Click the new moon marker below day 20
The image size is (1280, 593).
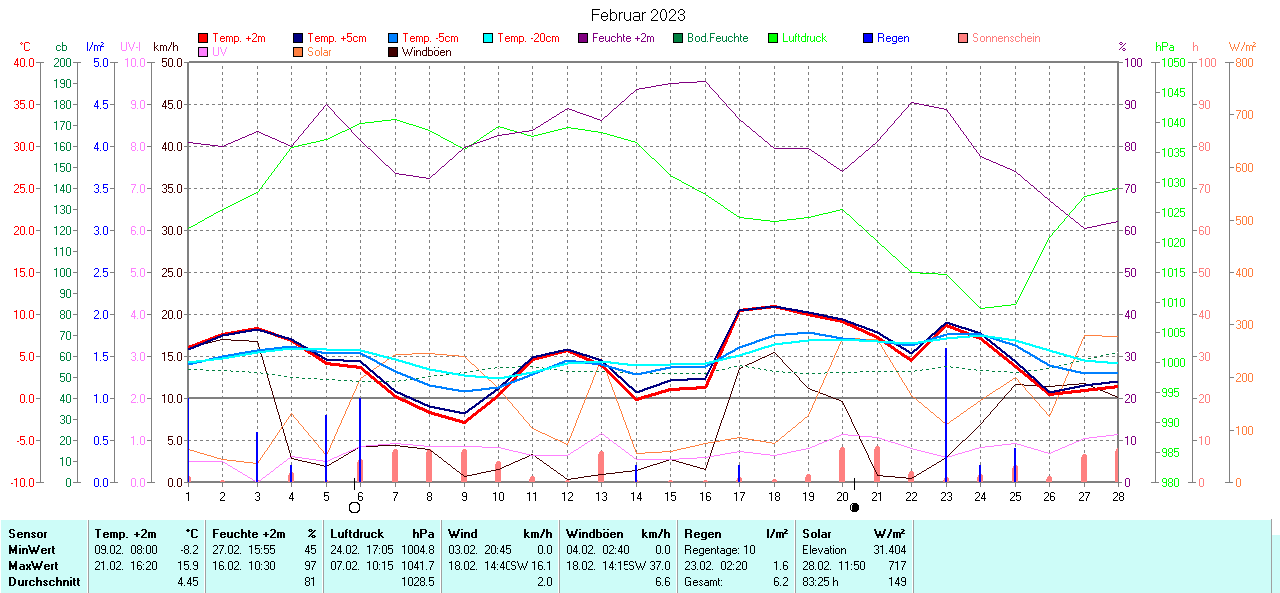point(854,508)
